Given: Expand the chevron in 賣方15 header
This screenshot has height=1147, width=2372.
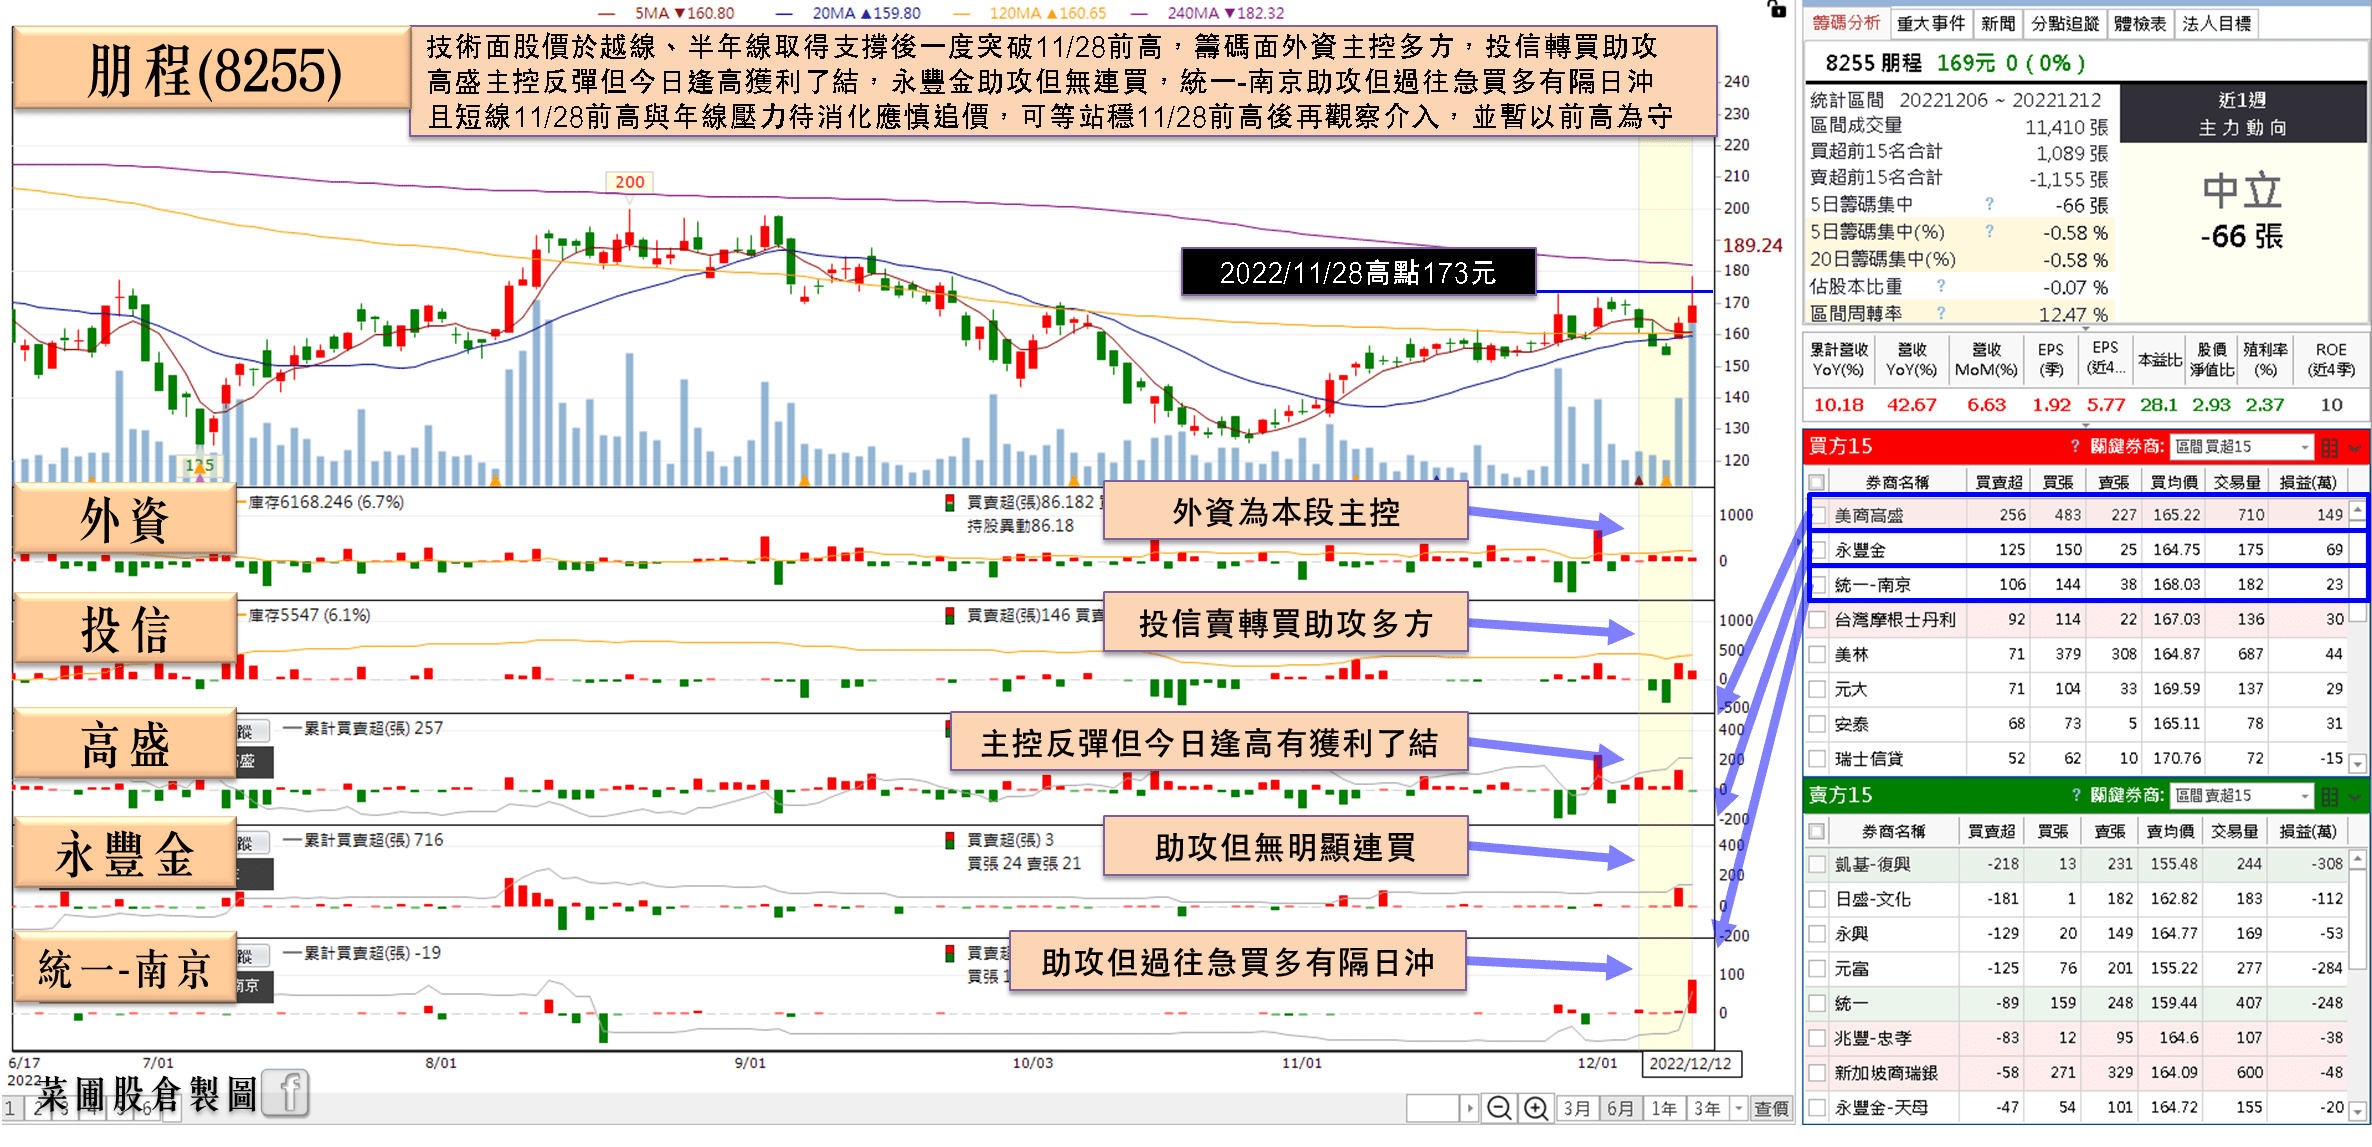Looking at the screenshot, I should tap(2355, 797).
